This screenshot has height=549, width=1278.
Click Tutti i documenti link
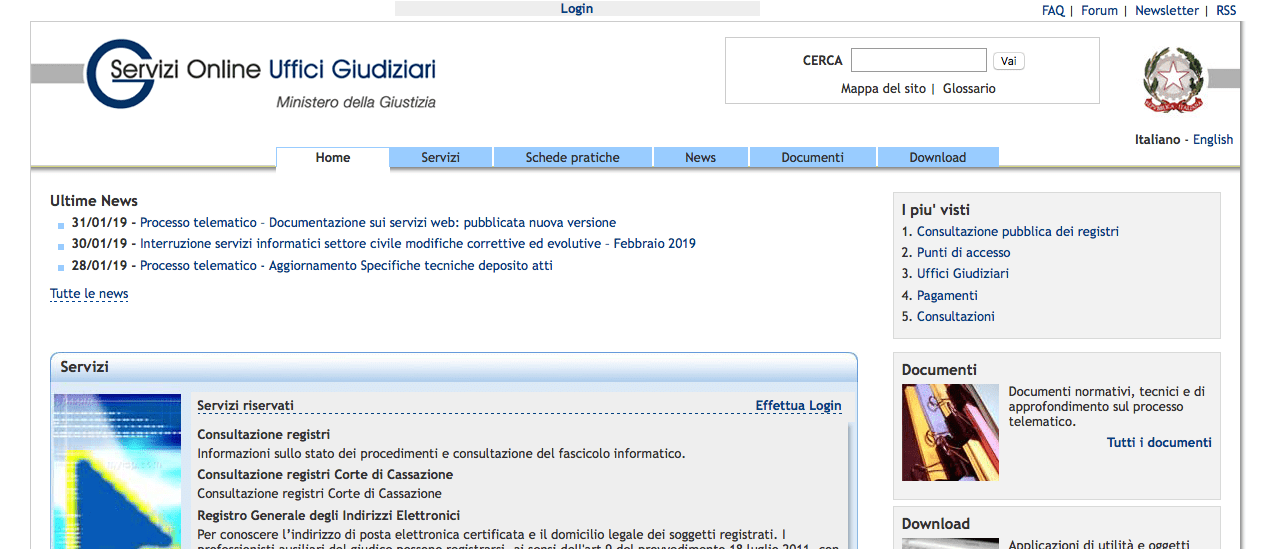coord(1158,443)
